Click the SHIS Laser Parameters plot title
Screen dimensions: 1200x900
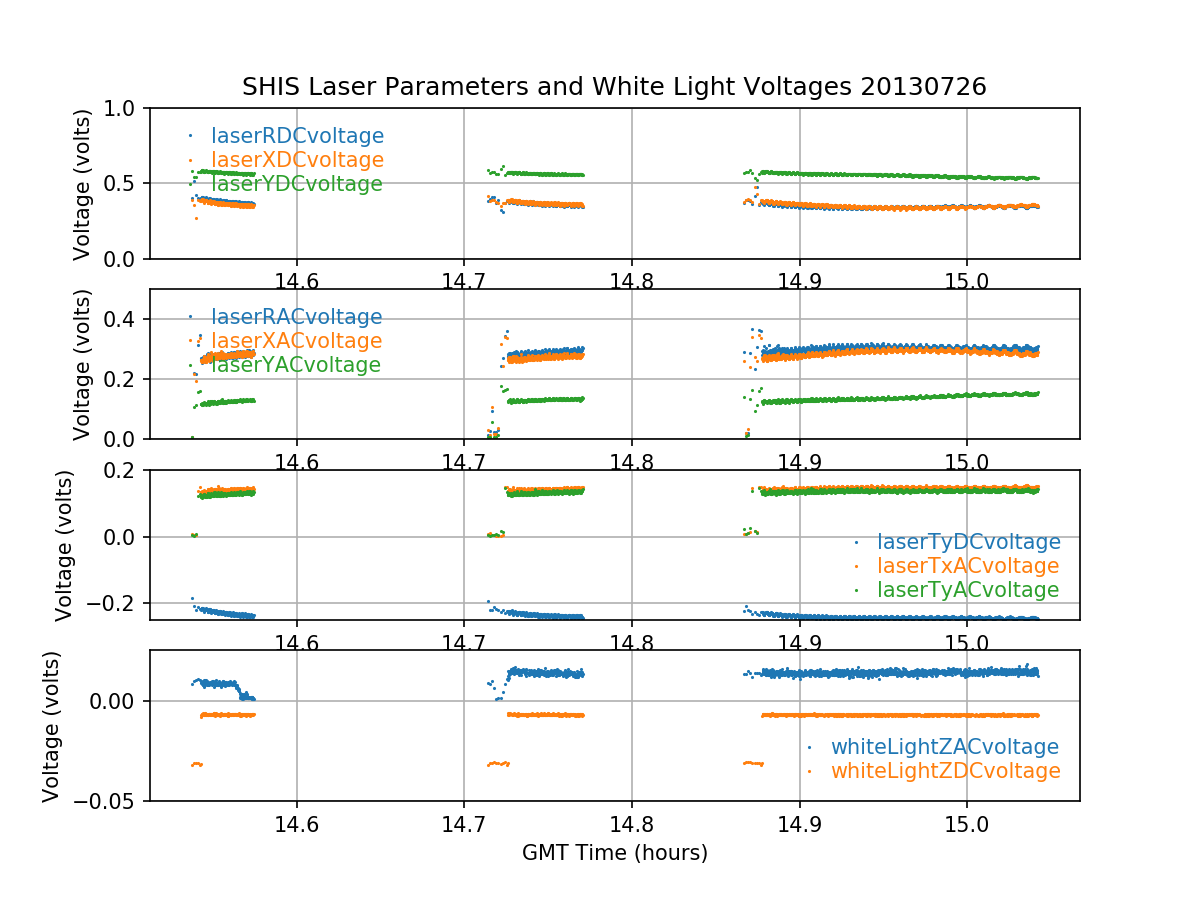pyautogui.click(x=614, y=87)
